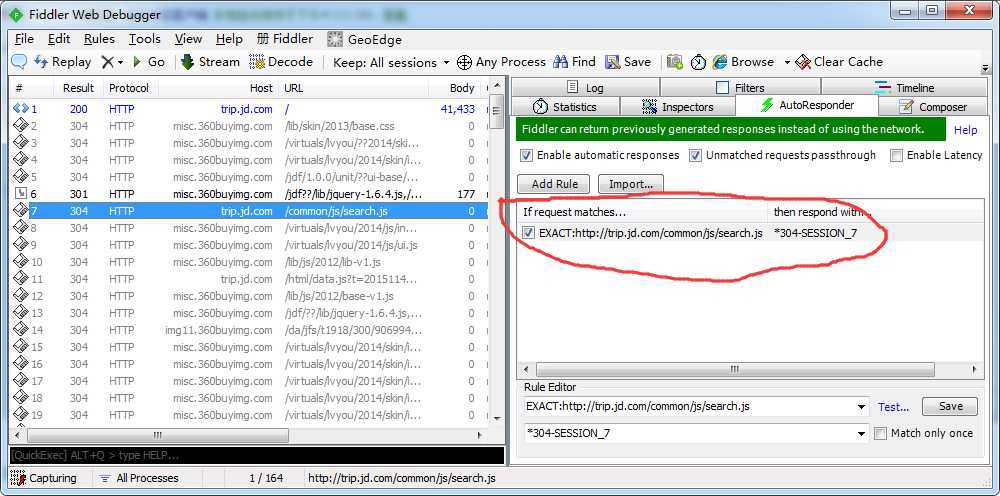
Task: Switch to the Composer tab
Action: 933,106
